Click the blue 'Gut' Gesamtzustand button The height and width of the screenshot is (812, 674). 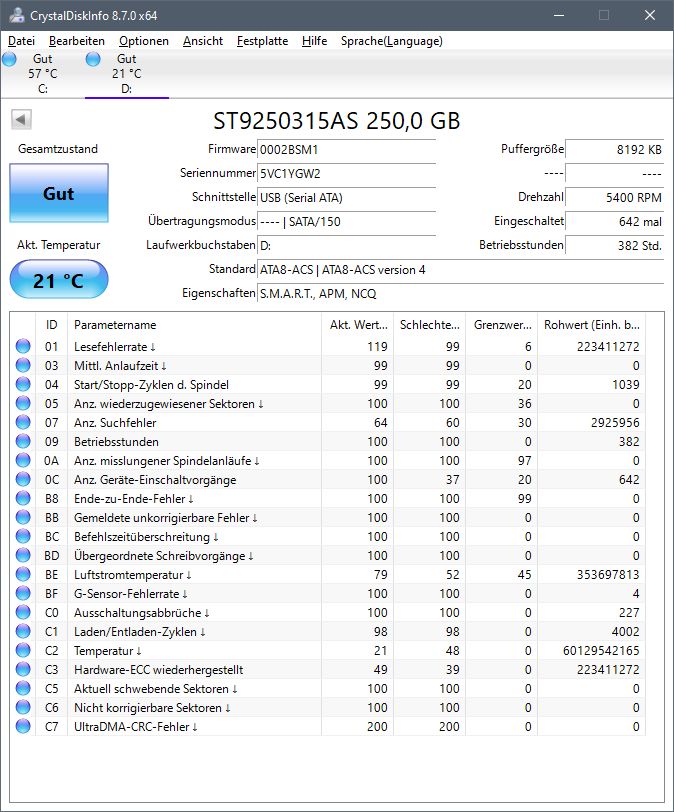tap(58, 194)
